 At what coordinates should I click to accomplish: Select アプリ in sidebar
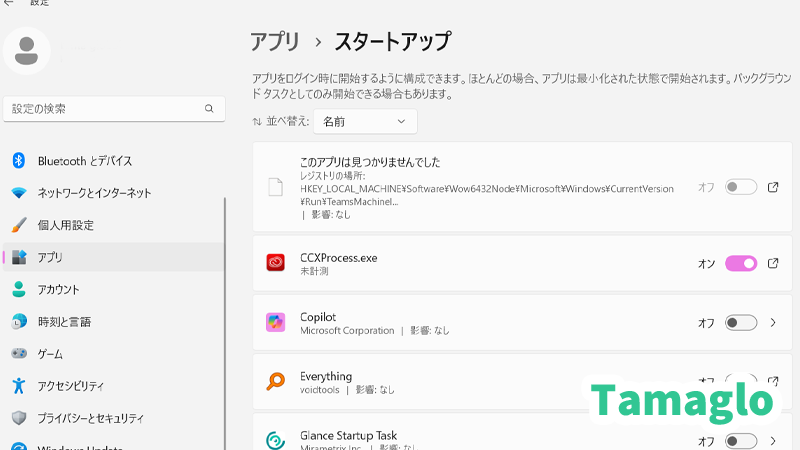114,257
